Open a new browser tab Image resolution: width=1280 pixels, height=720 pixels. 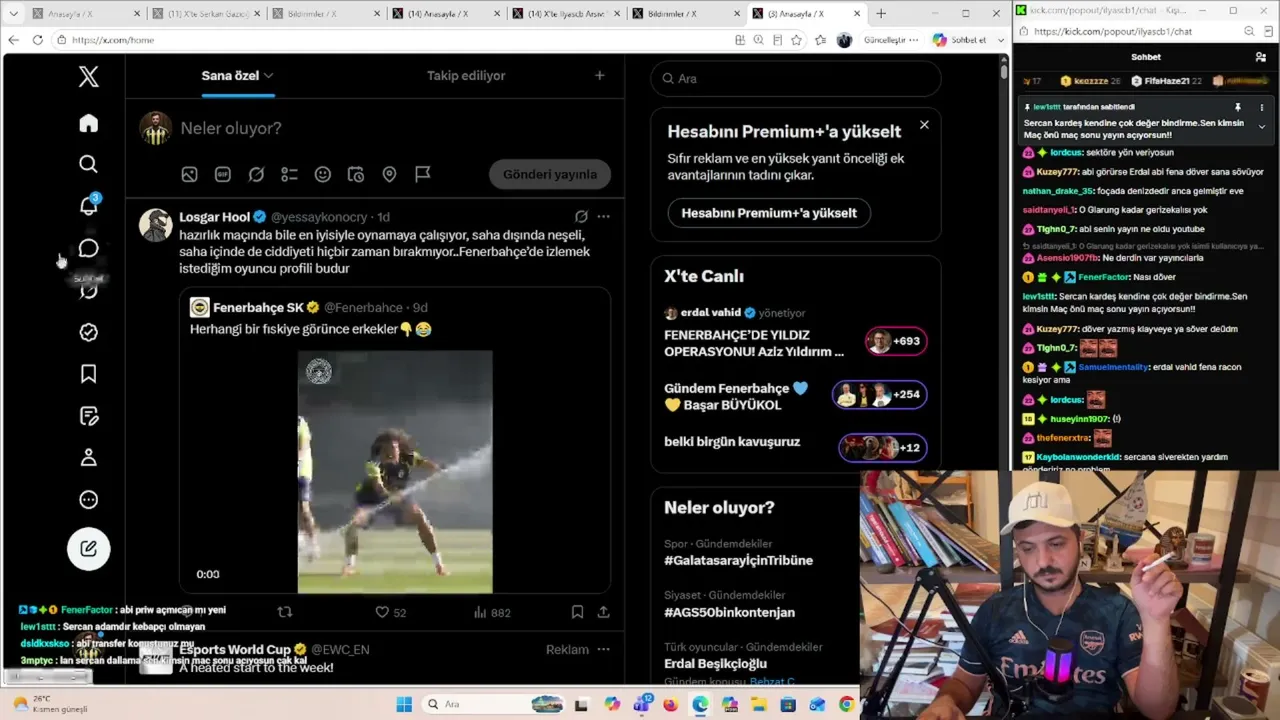point(881,14)
